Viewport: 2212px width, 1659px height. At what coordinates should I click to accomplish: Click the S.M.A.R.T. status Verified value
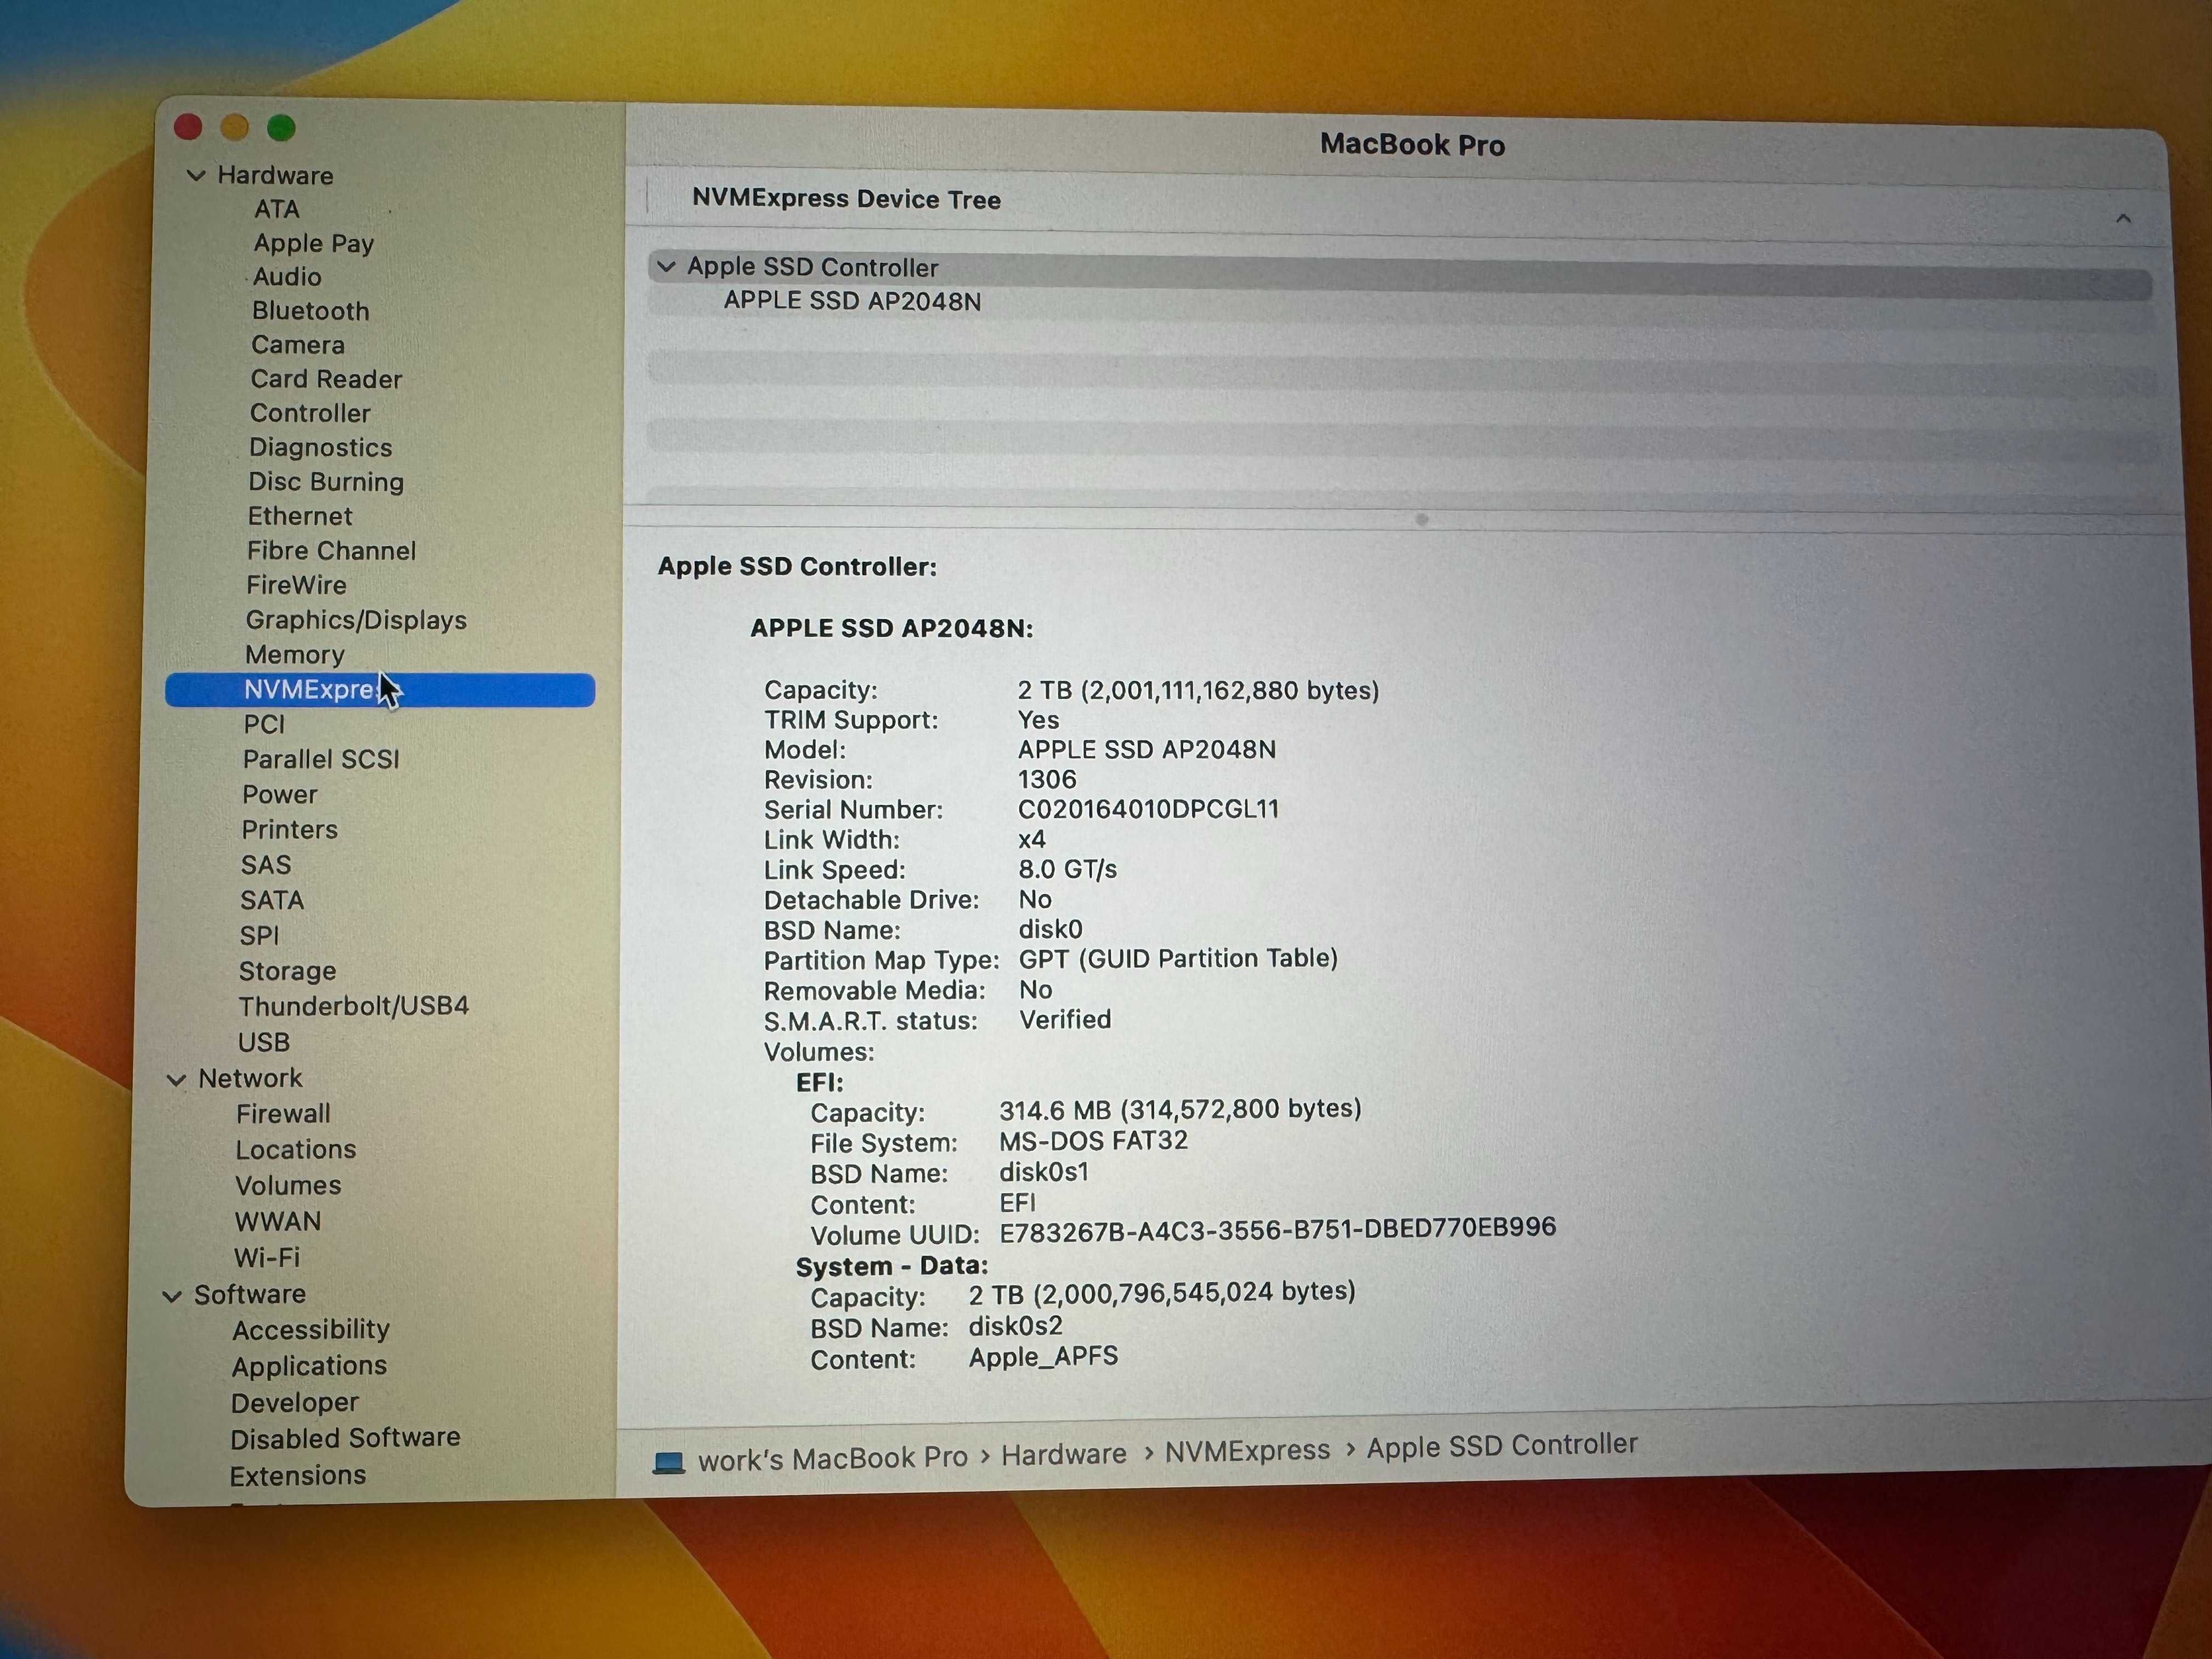tap(1065, 1020)
